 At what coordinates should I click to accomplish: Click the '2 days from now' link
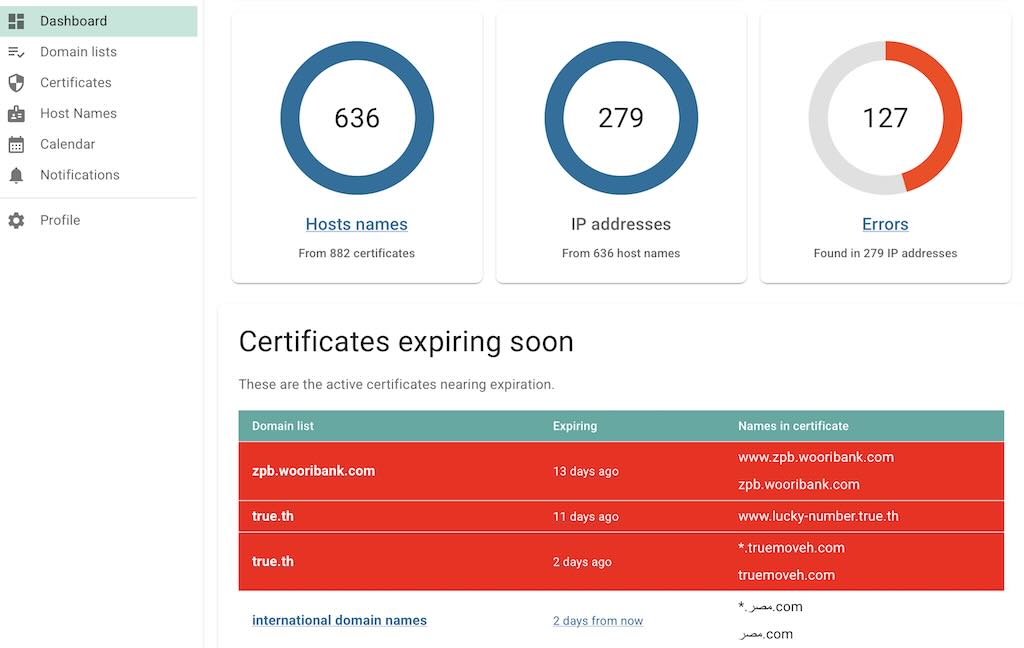click(598, 621)
